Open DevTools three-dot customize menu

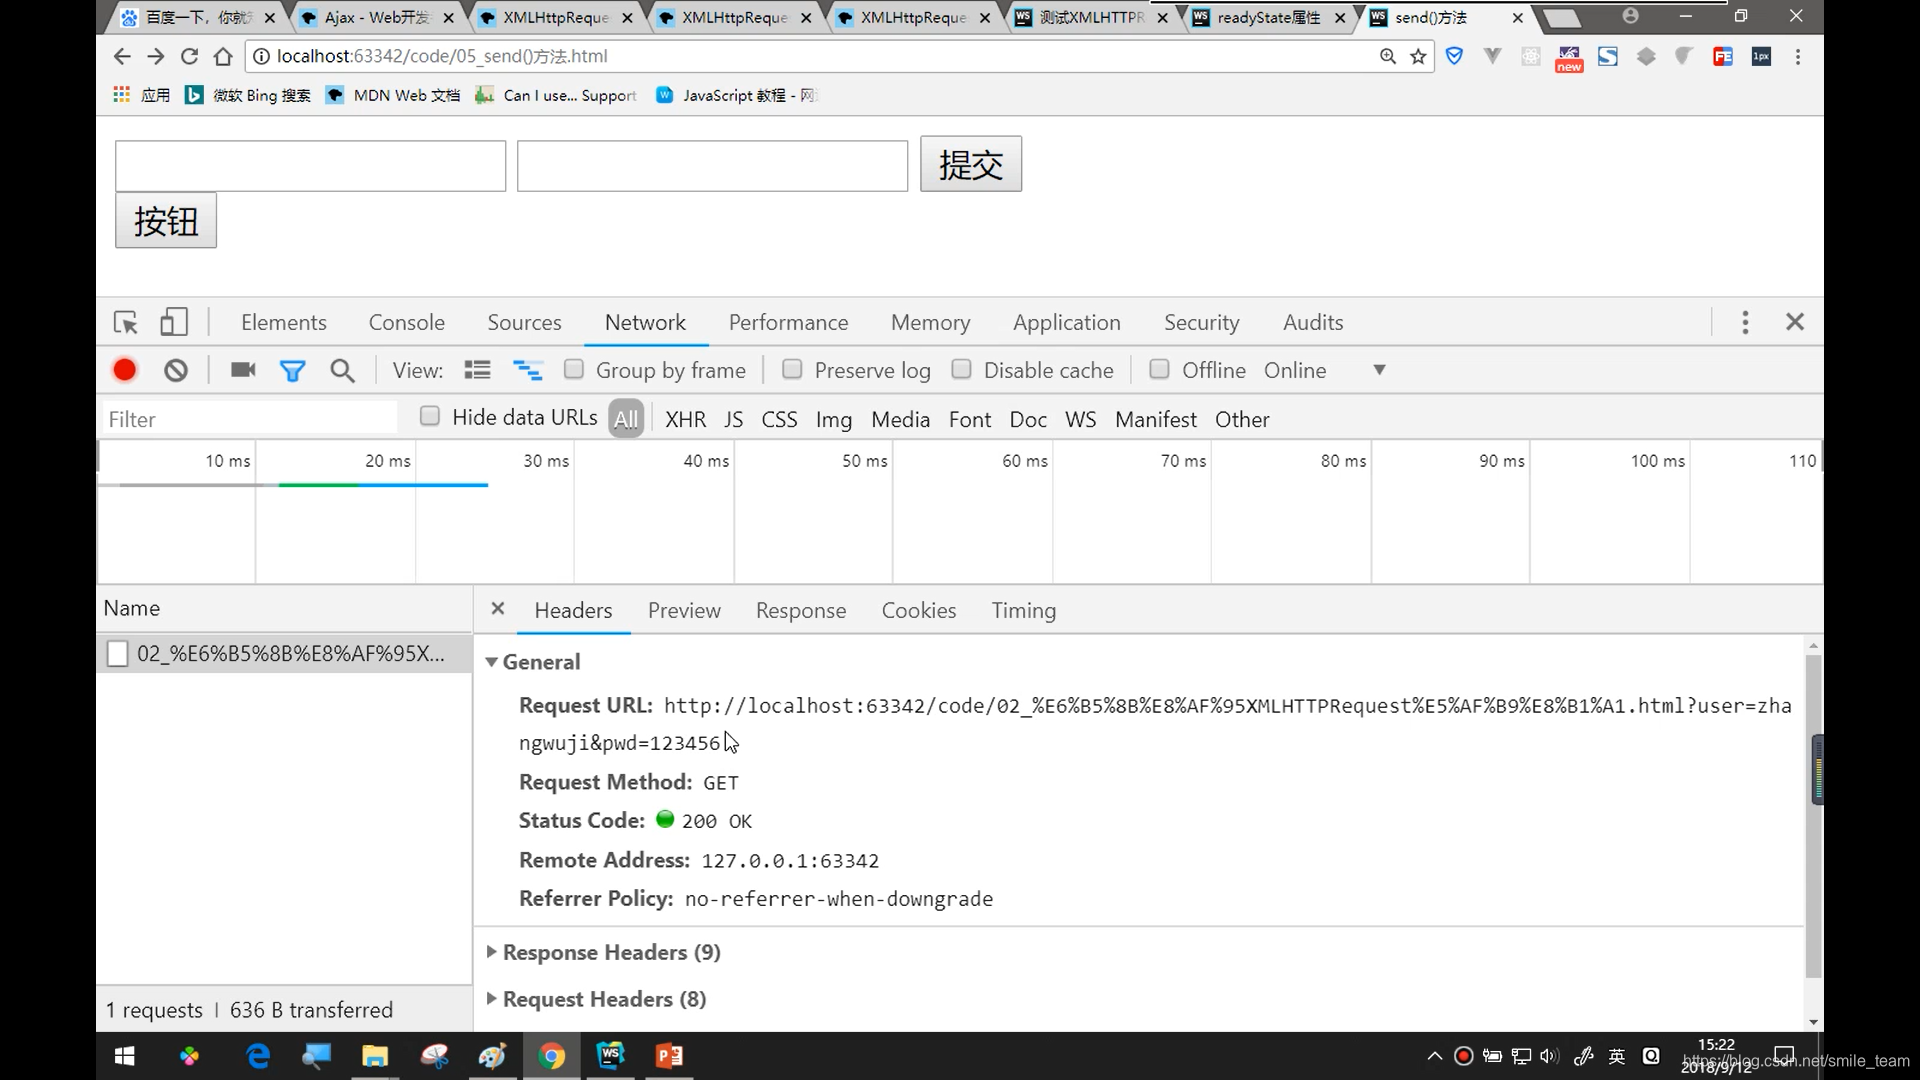[x=1745, y=322]
